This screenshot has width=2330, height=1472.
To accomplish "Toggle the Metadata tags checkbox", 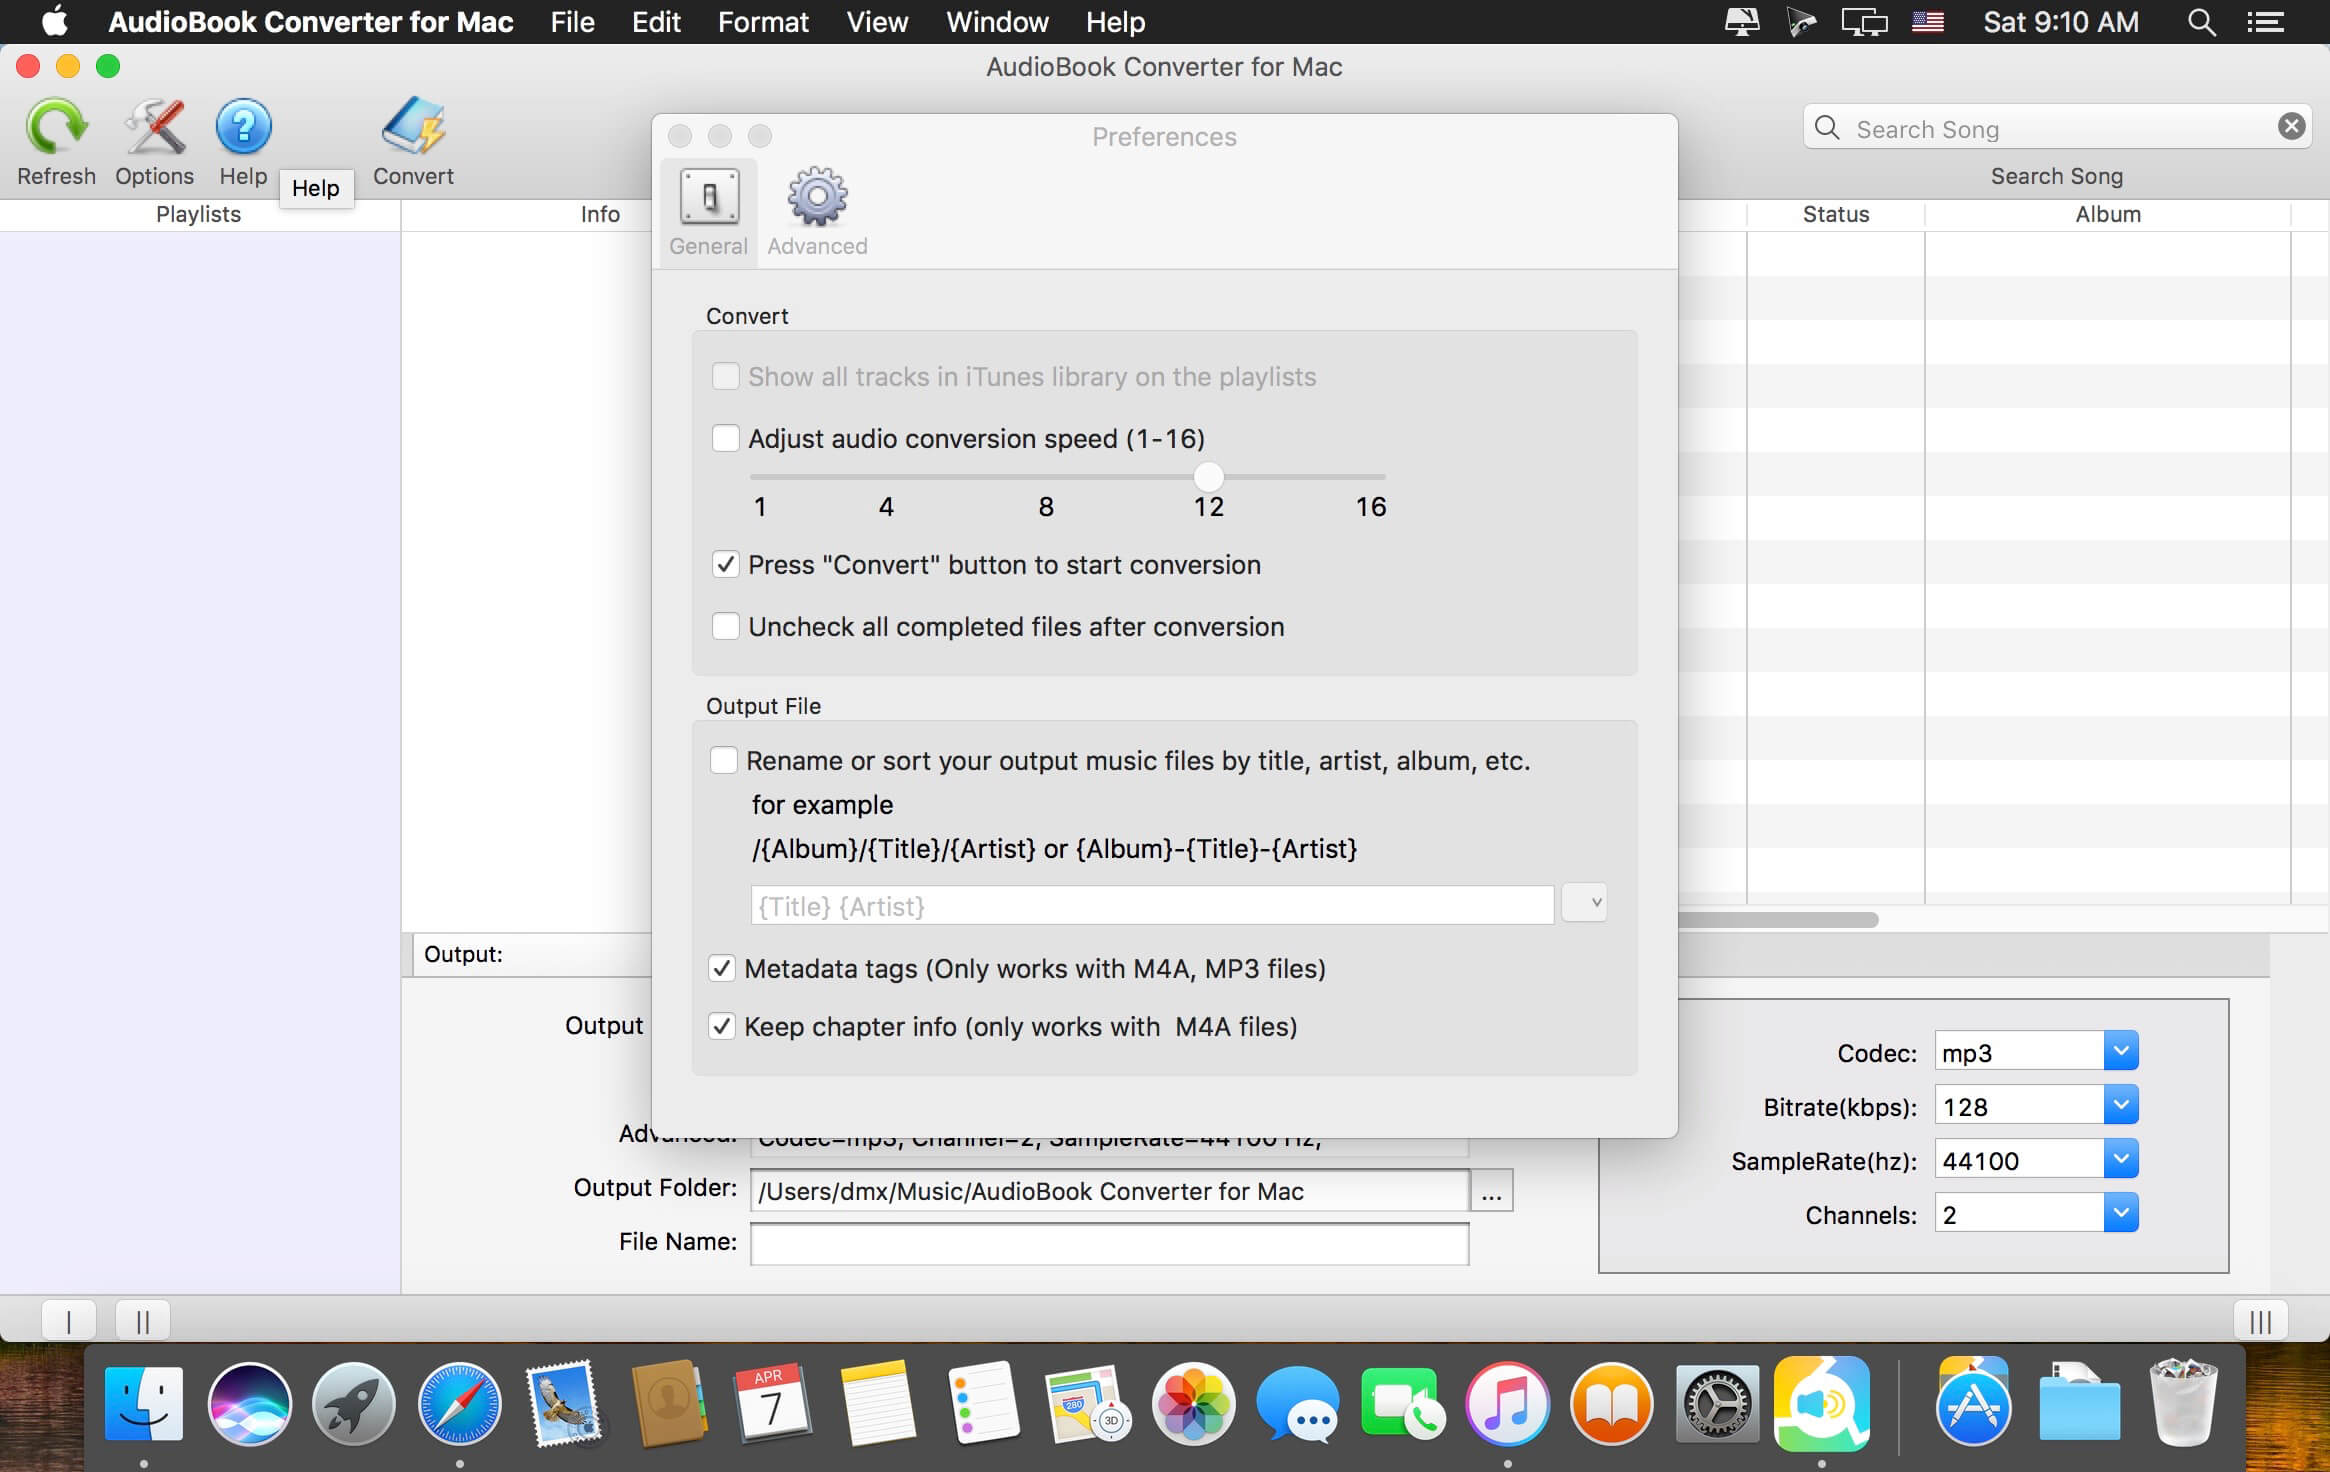I will click(x=722, y=968).
